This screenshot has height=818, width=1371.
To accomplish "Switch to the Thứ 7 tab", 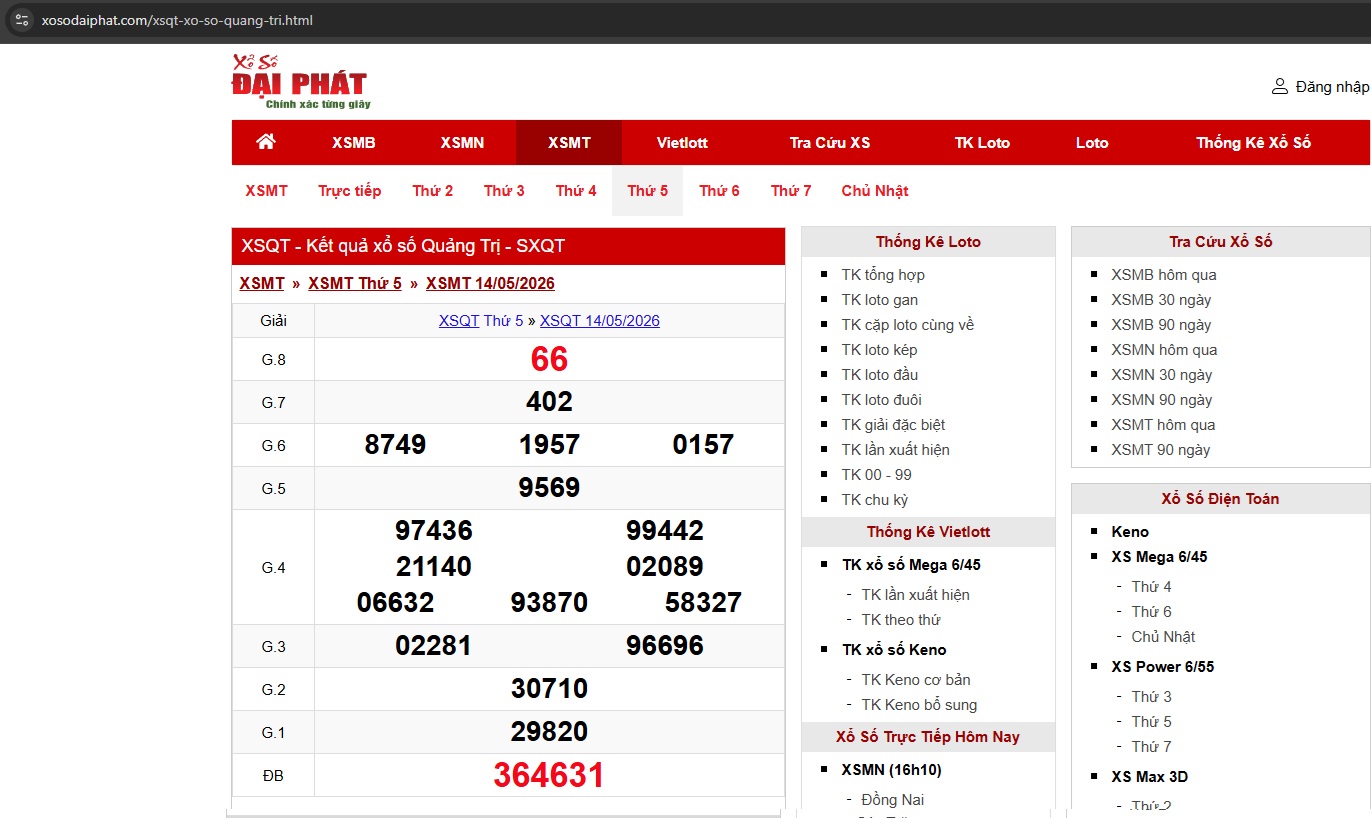I will 791,191.
